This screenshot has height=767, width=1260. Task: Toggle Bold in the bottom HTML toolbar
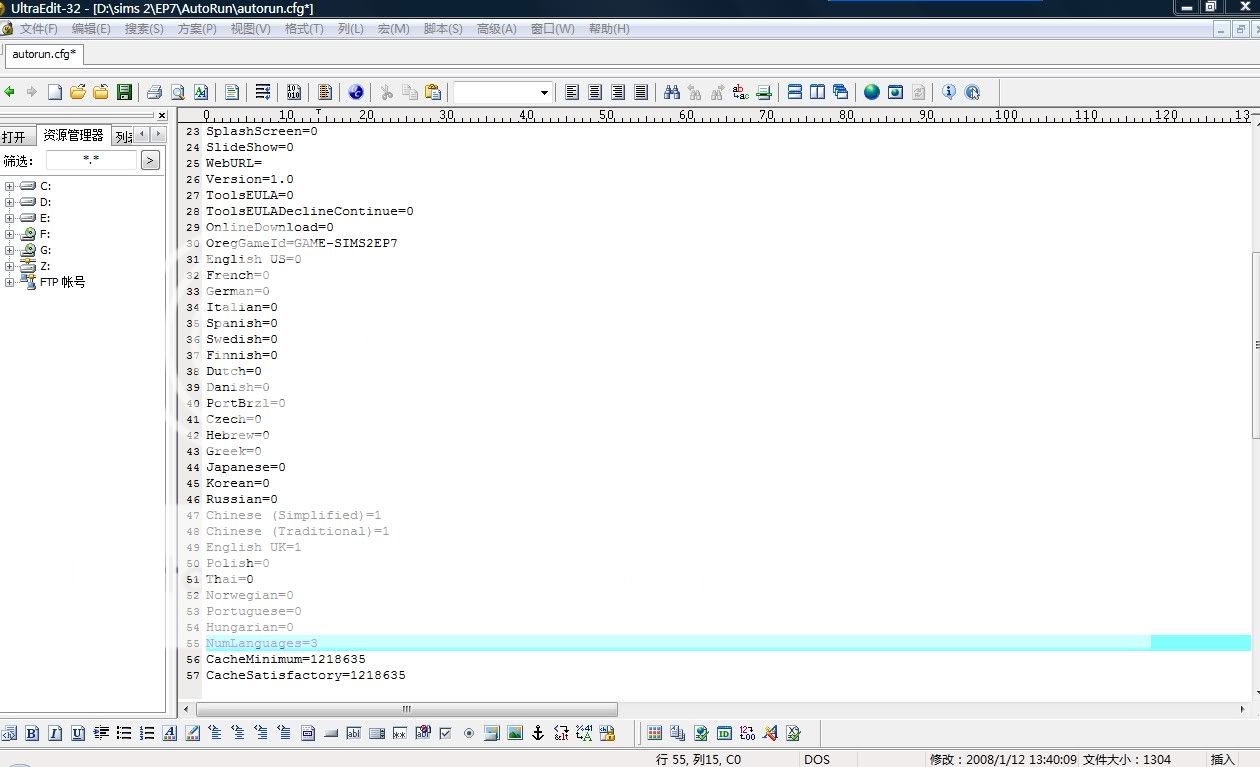pyautogui.click(x=32, y=733)
